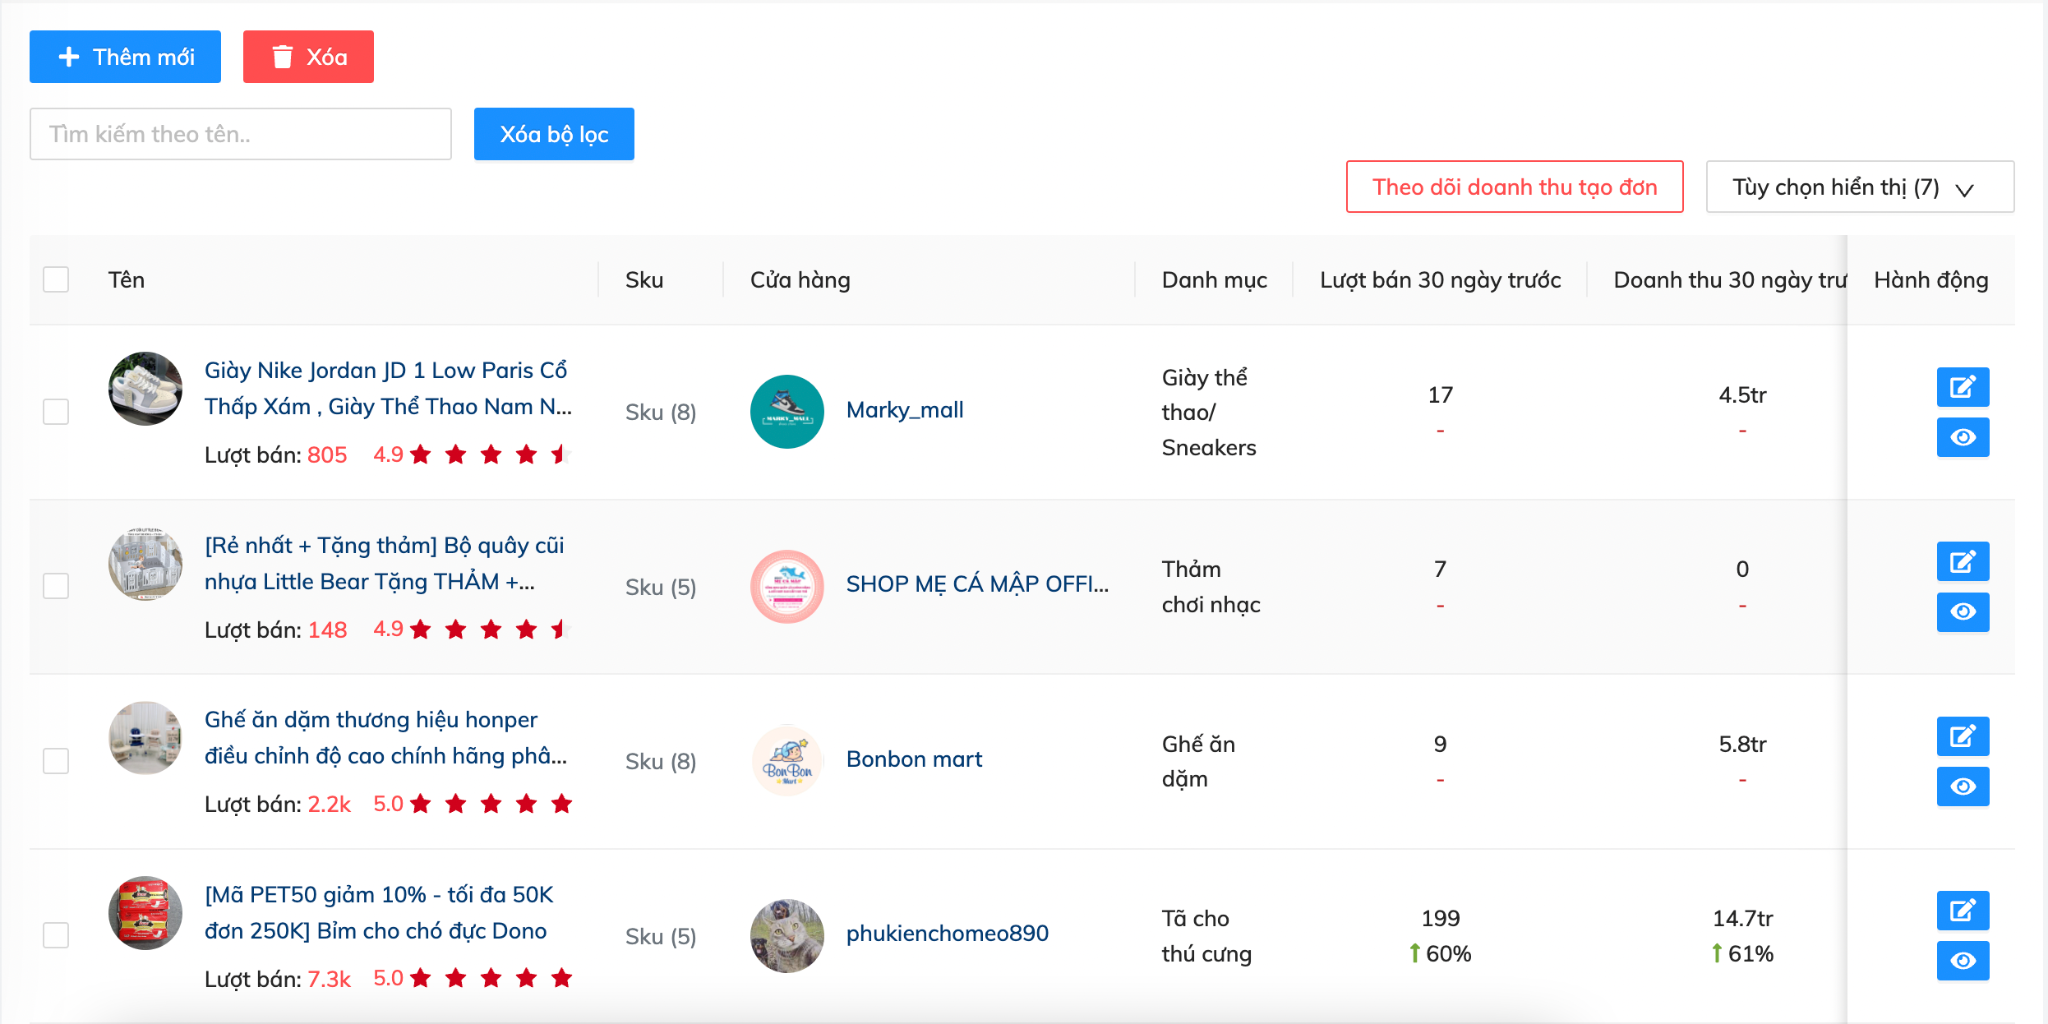Toggle the select-all checkbox in header

point(56,280)
